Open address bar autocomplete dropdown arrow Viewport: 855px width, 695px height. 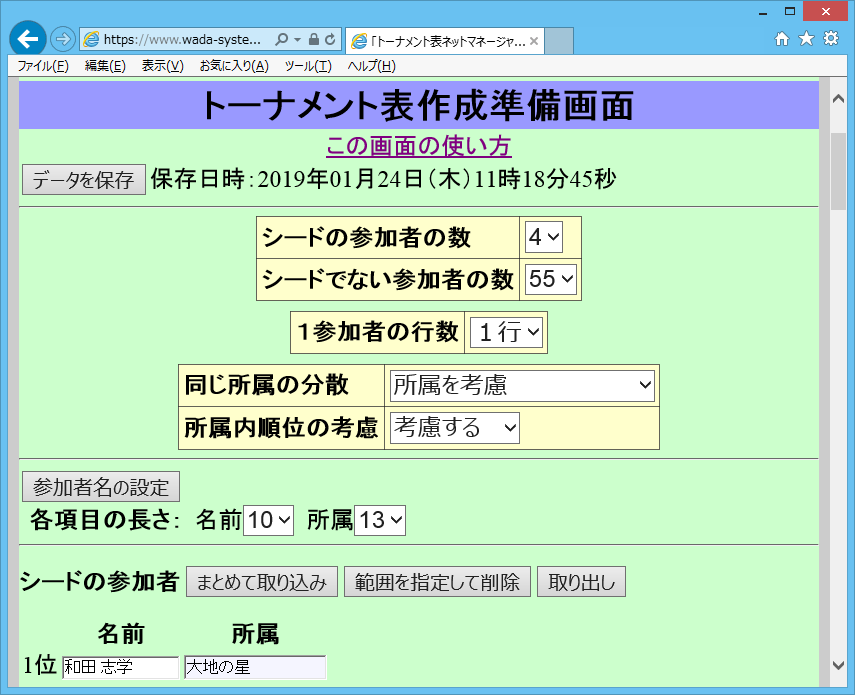click(x=297, y=39)
